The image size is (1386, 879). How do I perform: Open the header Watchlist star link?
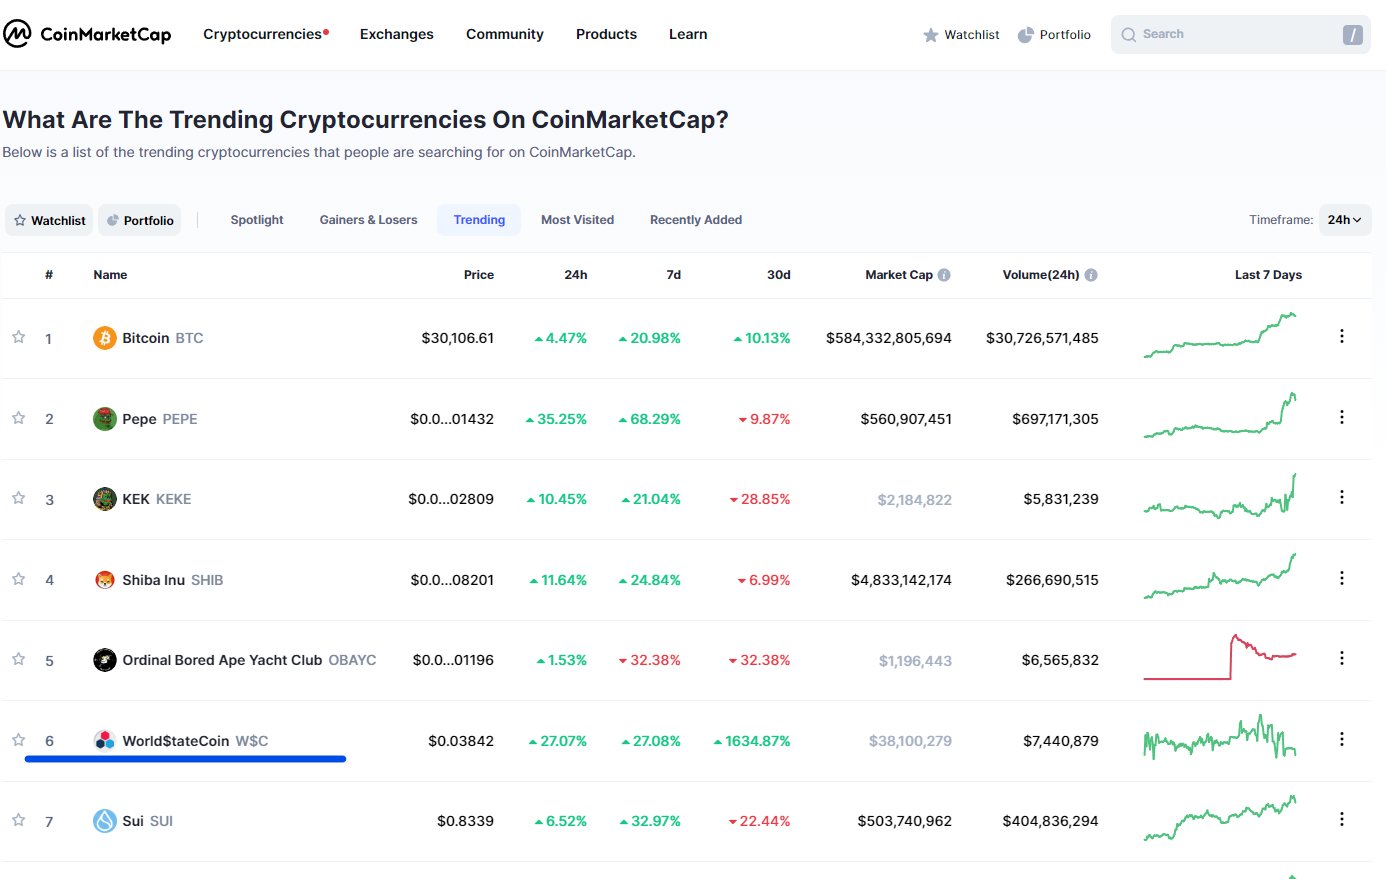pos(961,35)
